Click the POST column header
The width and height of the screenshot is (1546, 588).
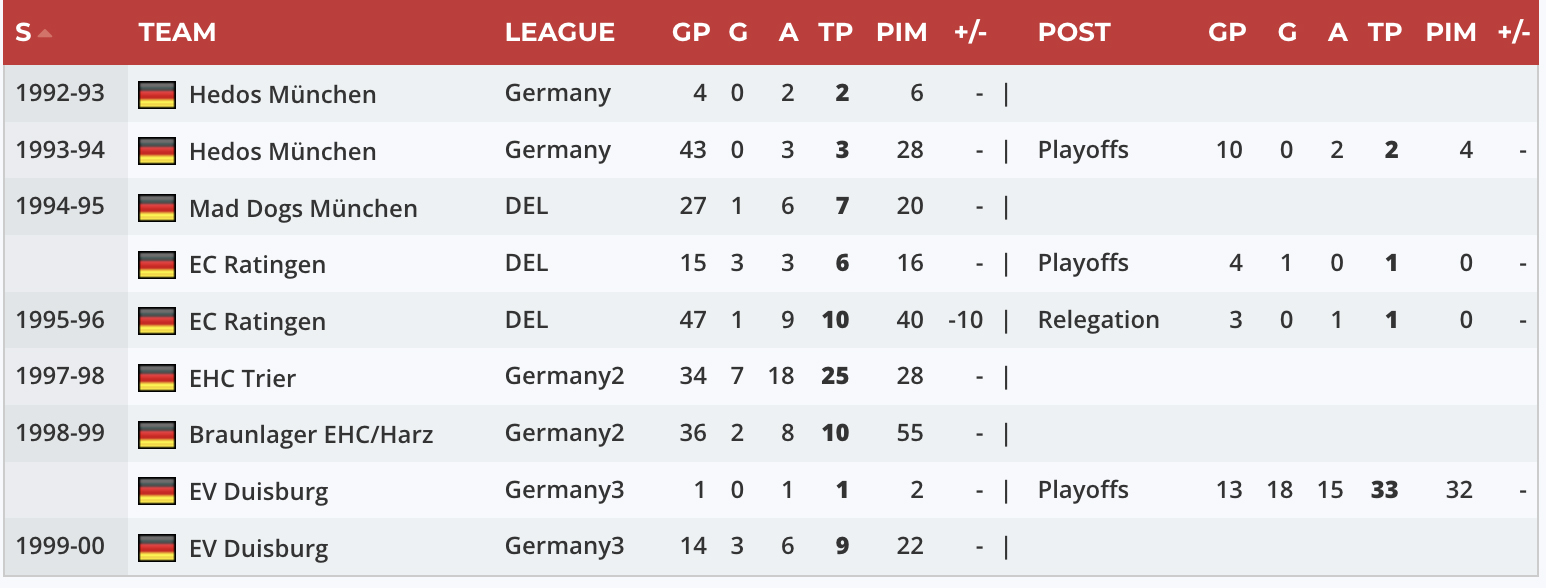[1073, 32]
